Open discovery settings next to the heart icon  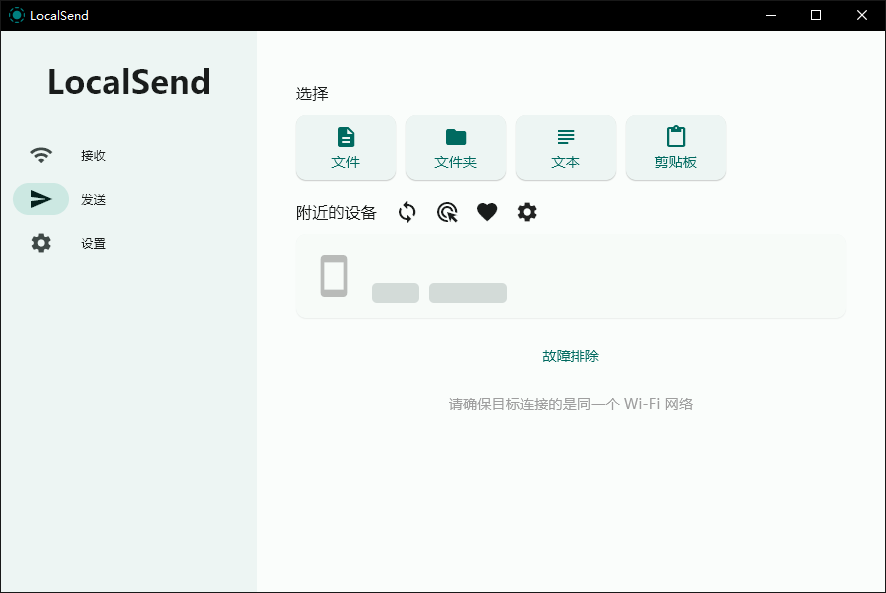pos(527,212)
